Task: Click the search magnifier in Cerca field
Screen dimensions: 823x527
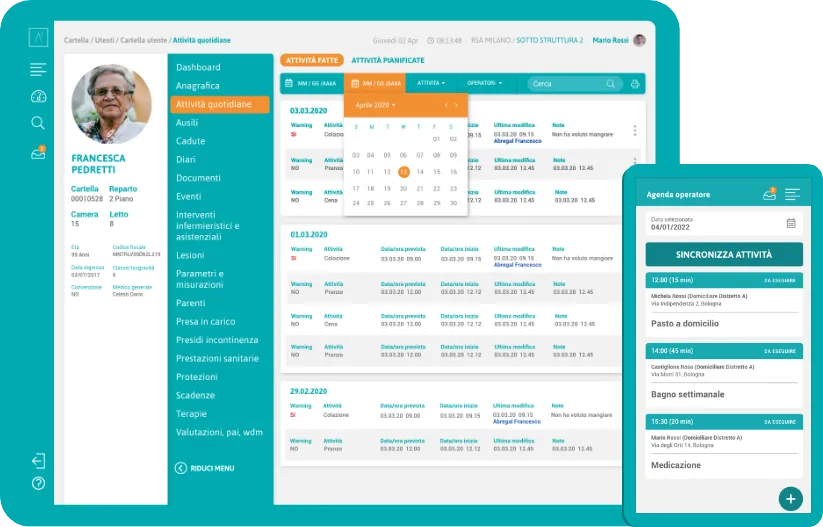Action: (610, 84)
